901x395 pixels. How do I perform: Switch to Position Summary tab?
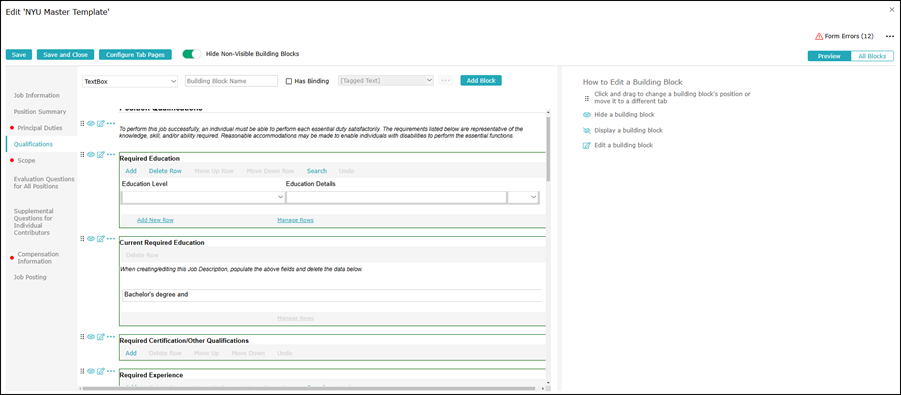click(40, 112)
